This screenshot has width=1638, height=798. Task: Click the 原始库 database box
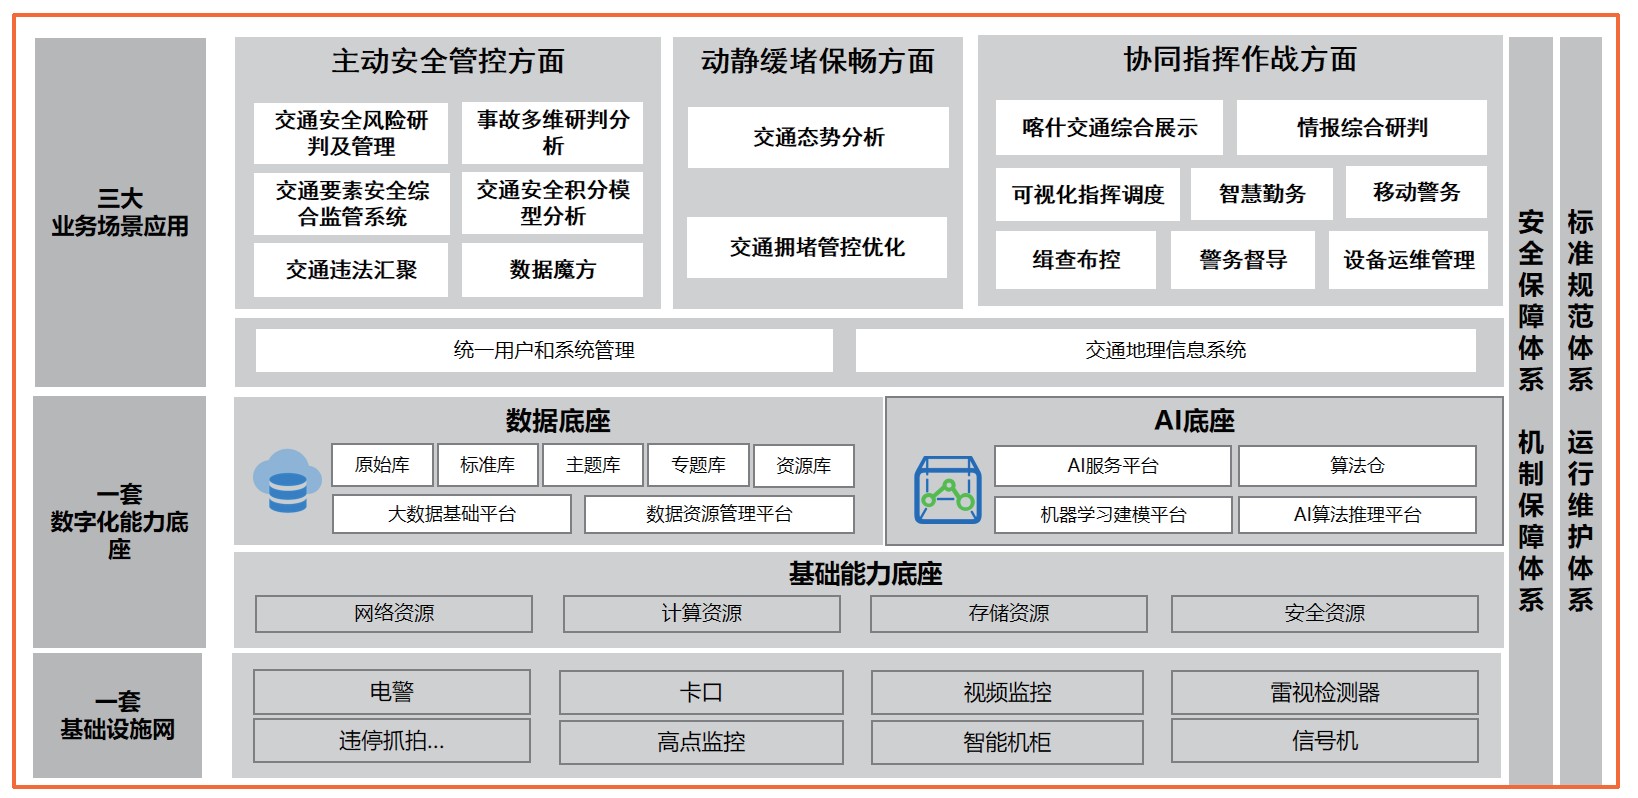[x=382, y=466]
